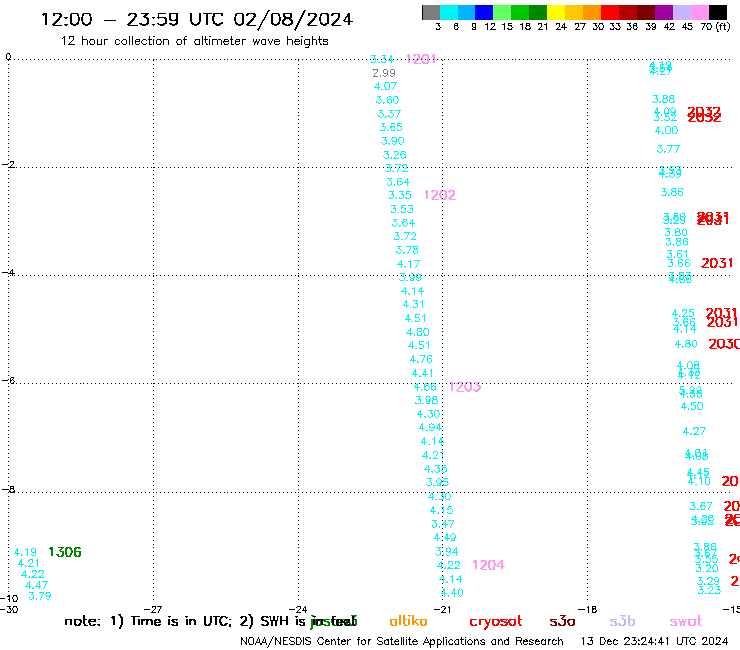Select the 'altika' satellite legend label
This screenshot has height=650, width=740.
click(408, 621)
